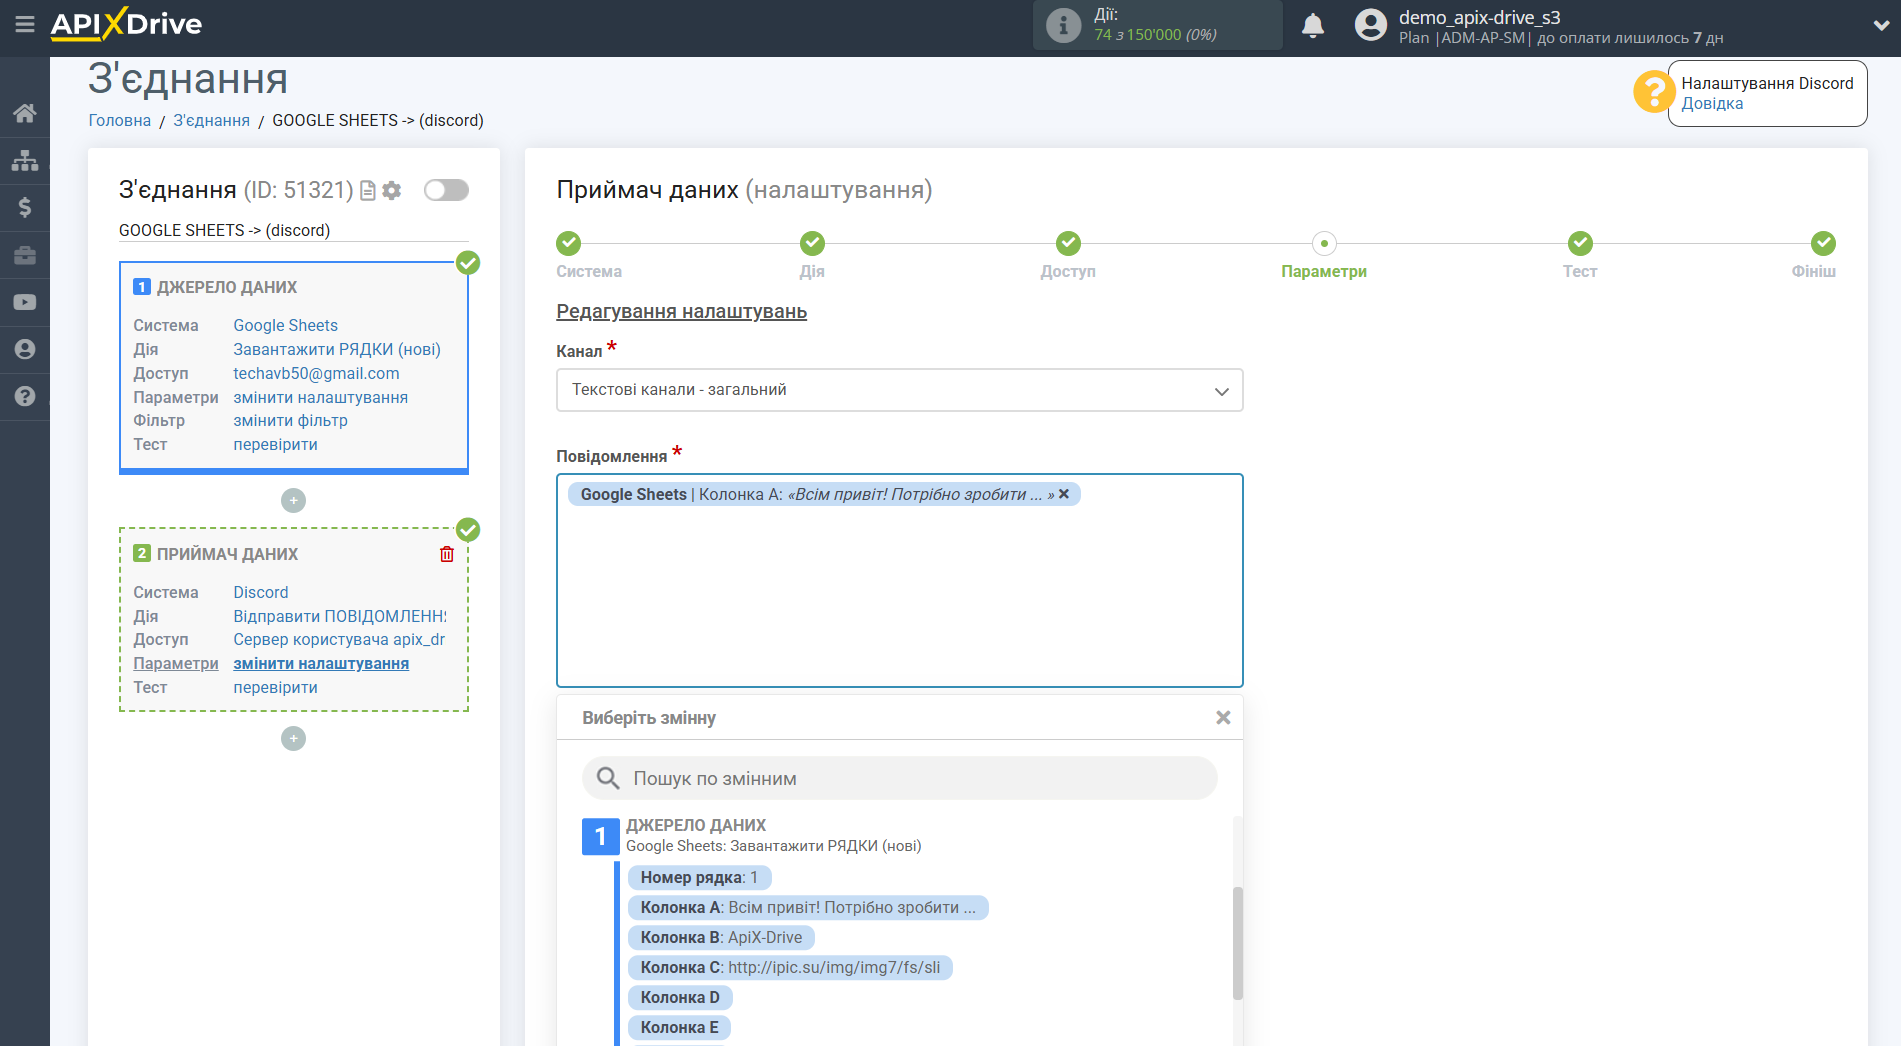Insert the Колонка D variable
The height and width of the screenshot is (1046, 1901).
680,998
